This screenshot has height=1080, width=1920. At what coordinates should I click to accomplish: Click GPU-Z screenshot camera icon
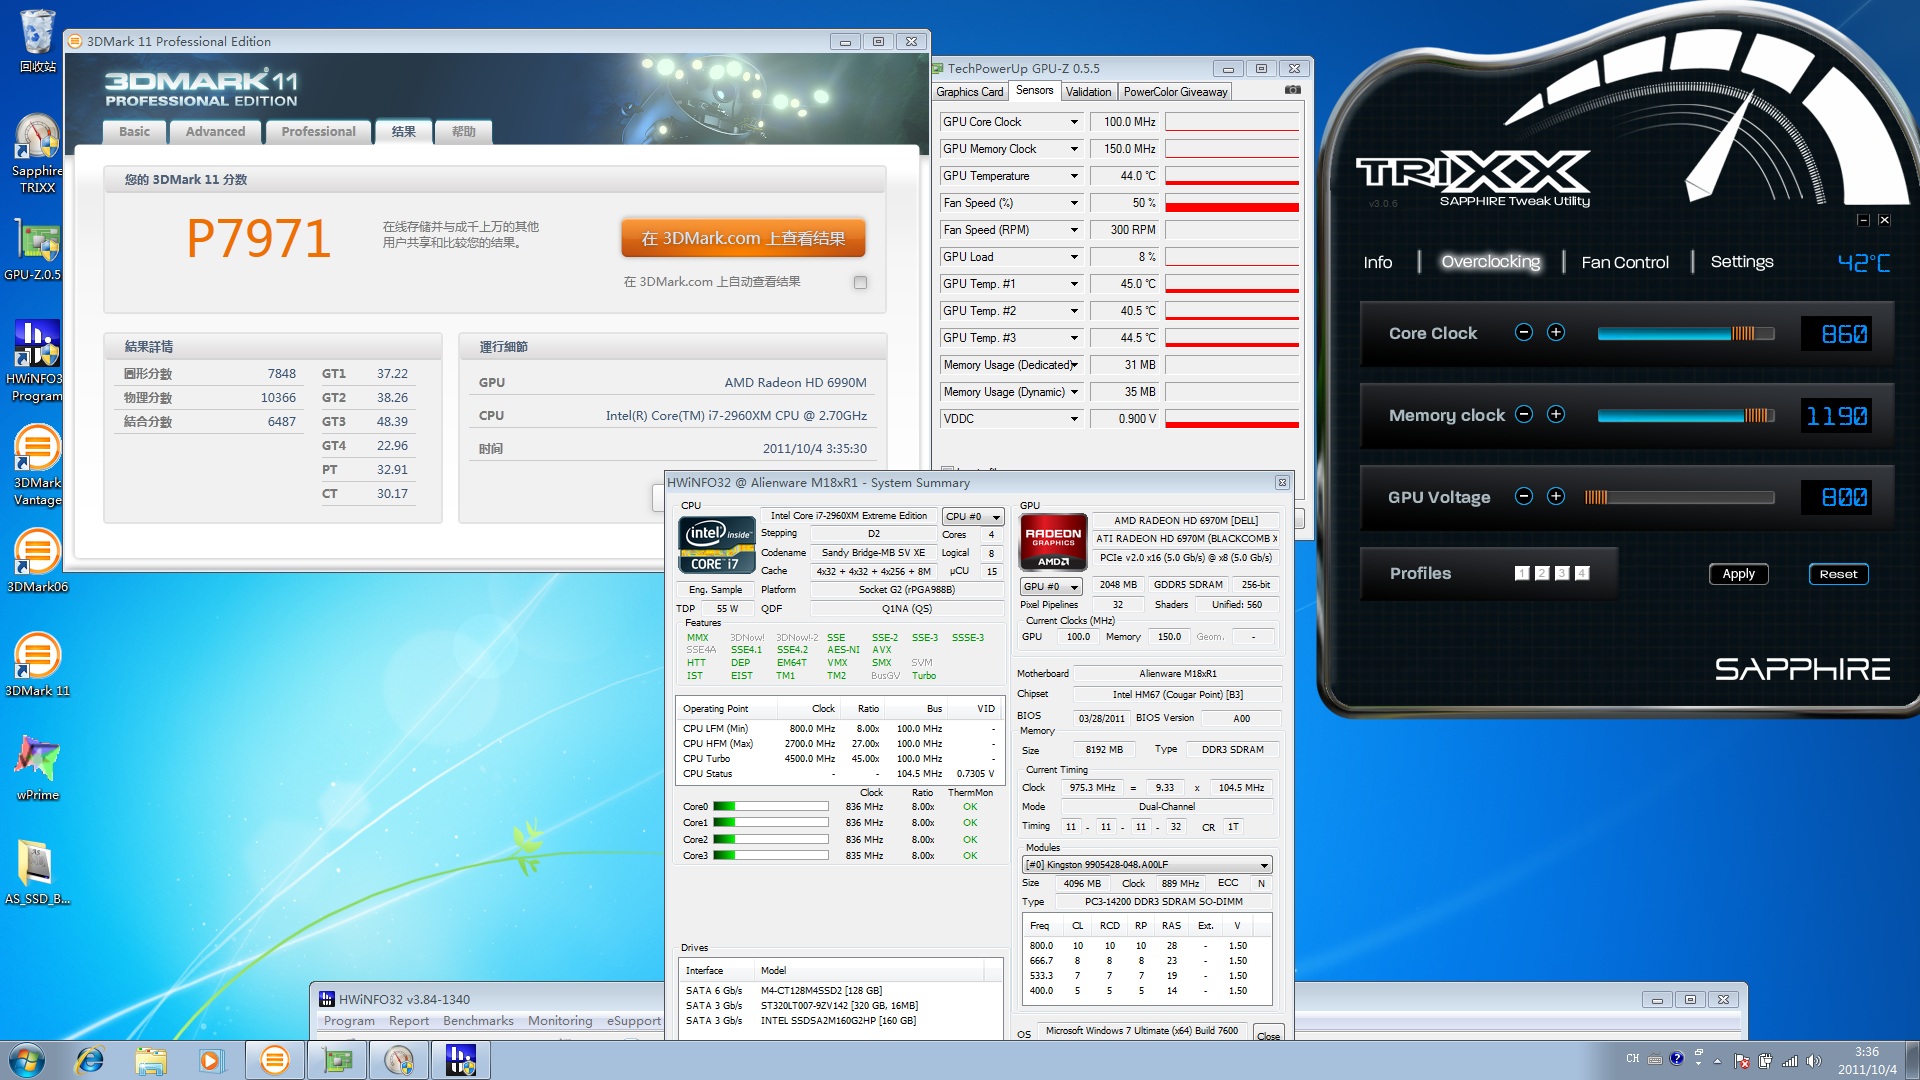(1292, 90)
